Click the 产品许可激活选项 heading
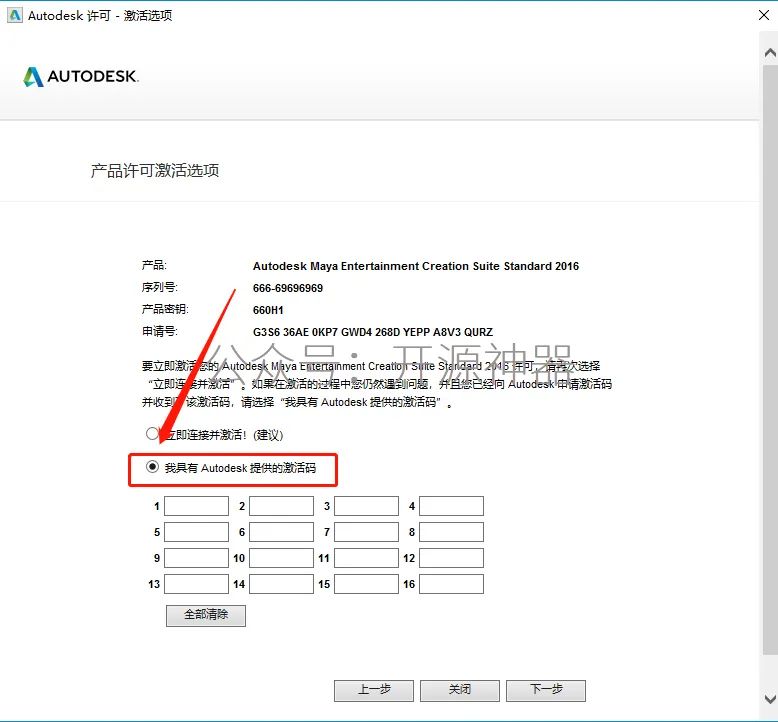778x722 pixels. (x=155, y=170)
